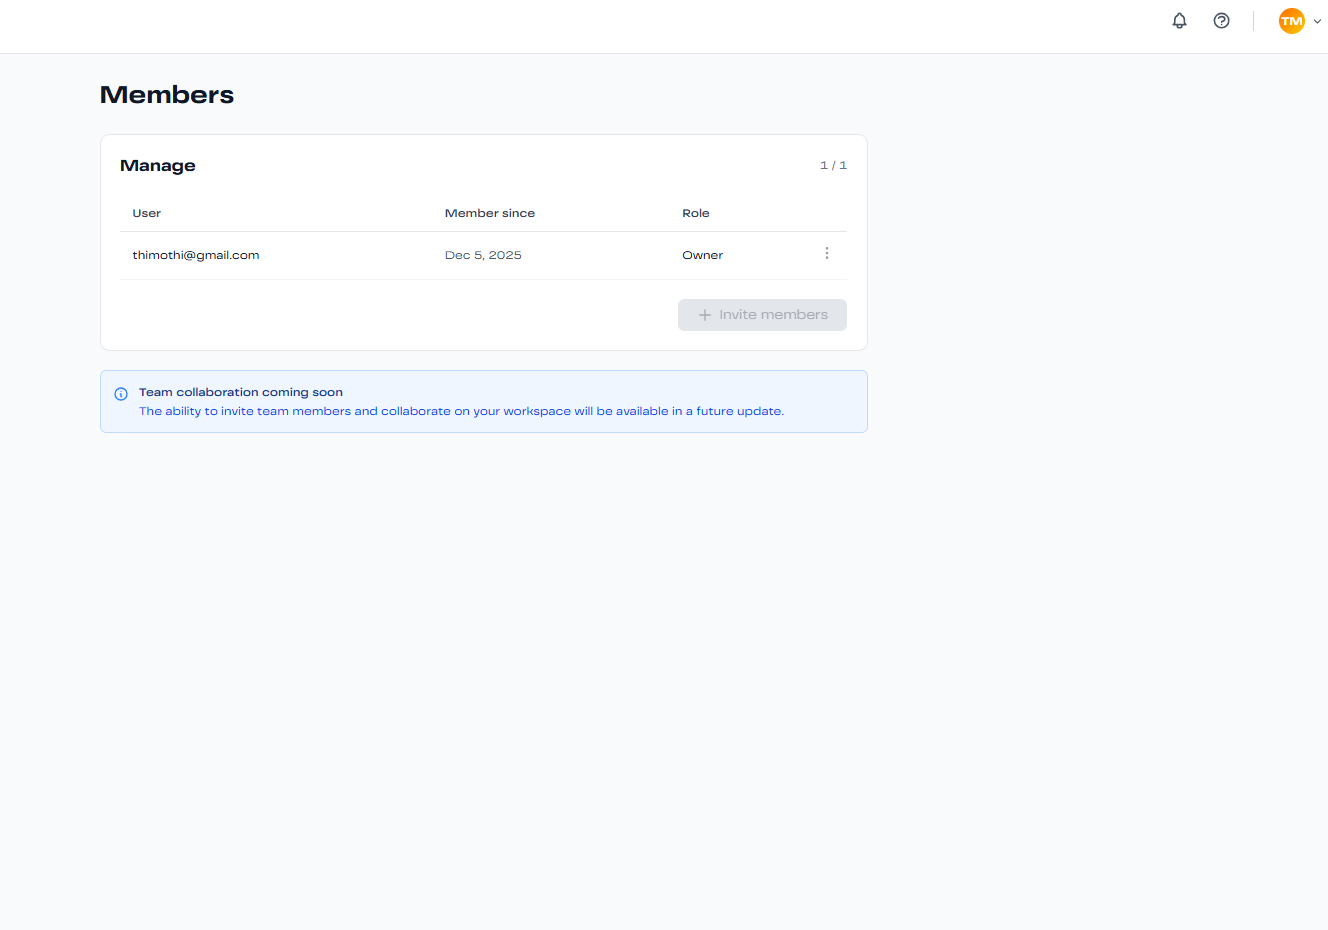Click the User column header
The height and width of the screenshot is (930, 1328).
(x=147, y=213)
